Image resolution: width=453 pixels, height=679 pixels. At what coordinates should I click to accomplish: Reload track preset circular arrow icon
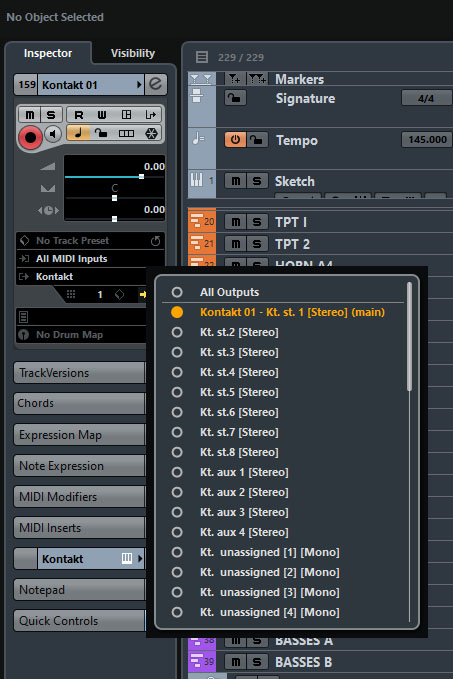[x=155, y=241]
